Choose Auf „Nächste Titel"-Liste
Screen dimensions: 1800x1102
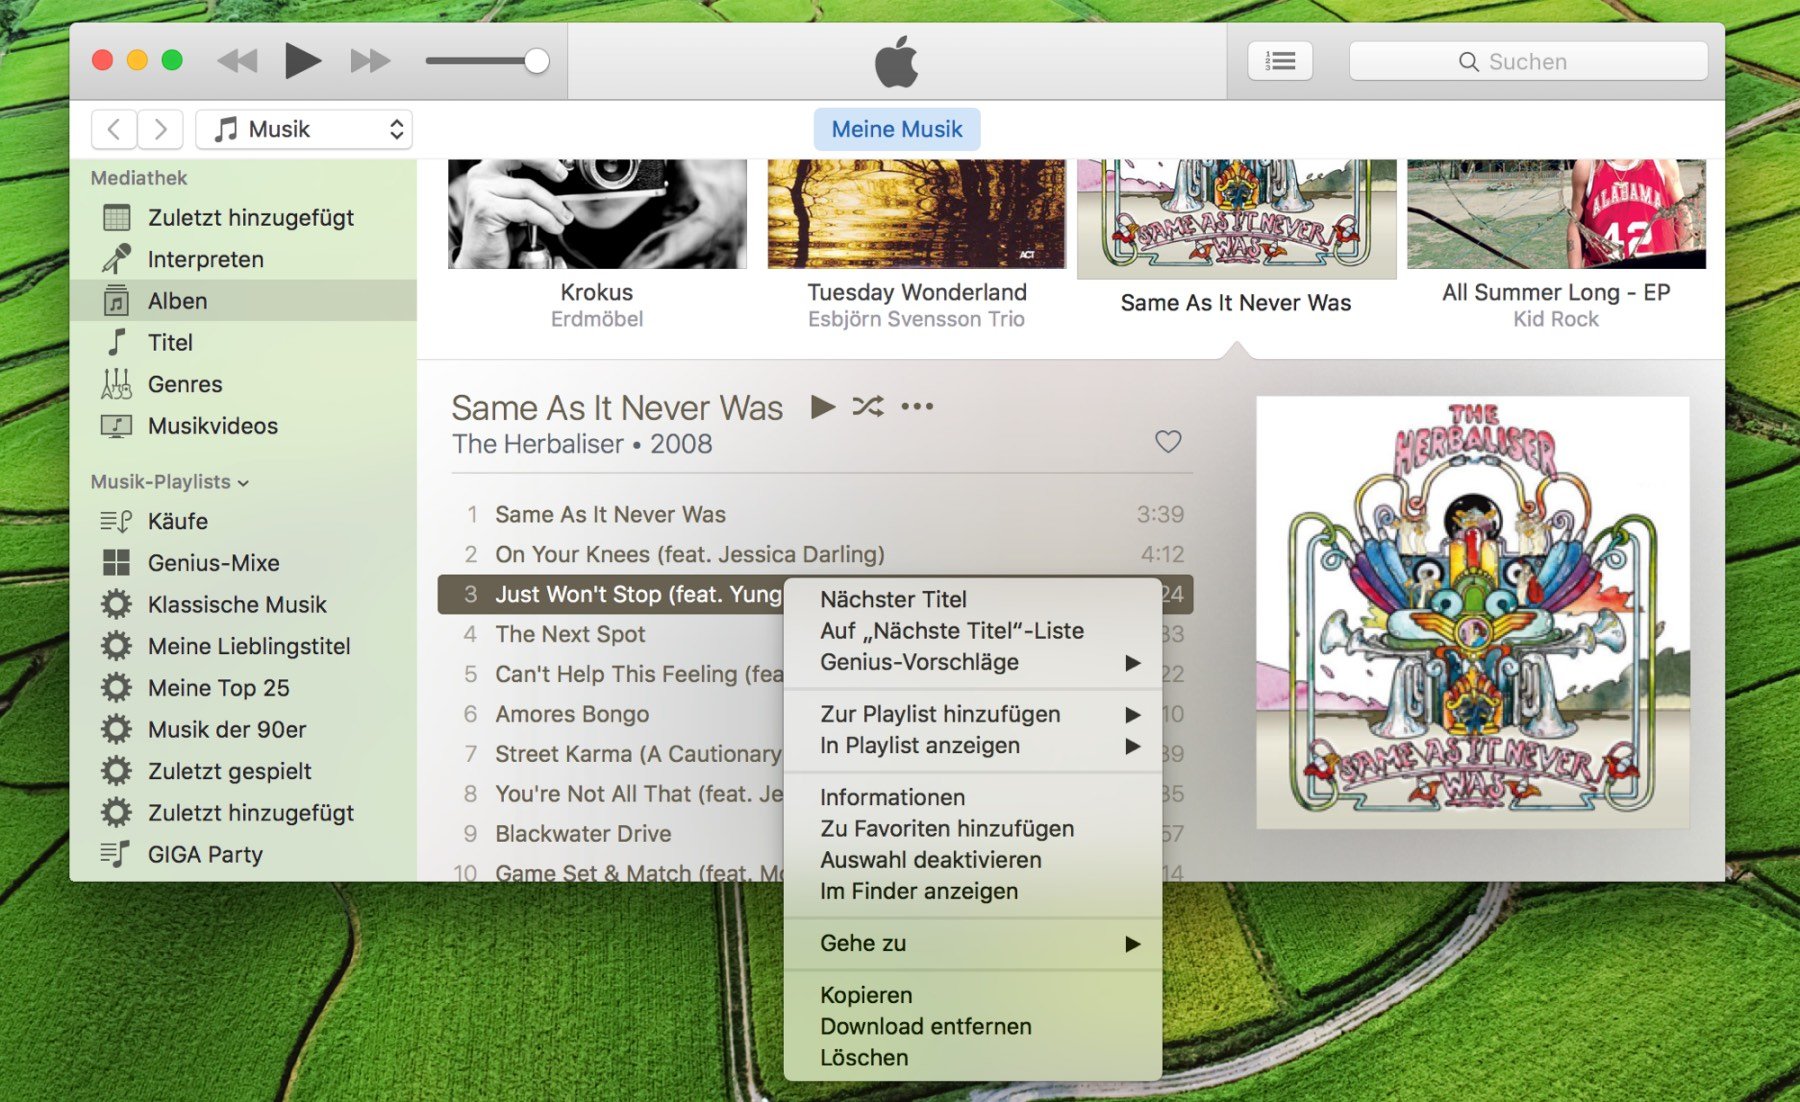coord(973,631)
